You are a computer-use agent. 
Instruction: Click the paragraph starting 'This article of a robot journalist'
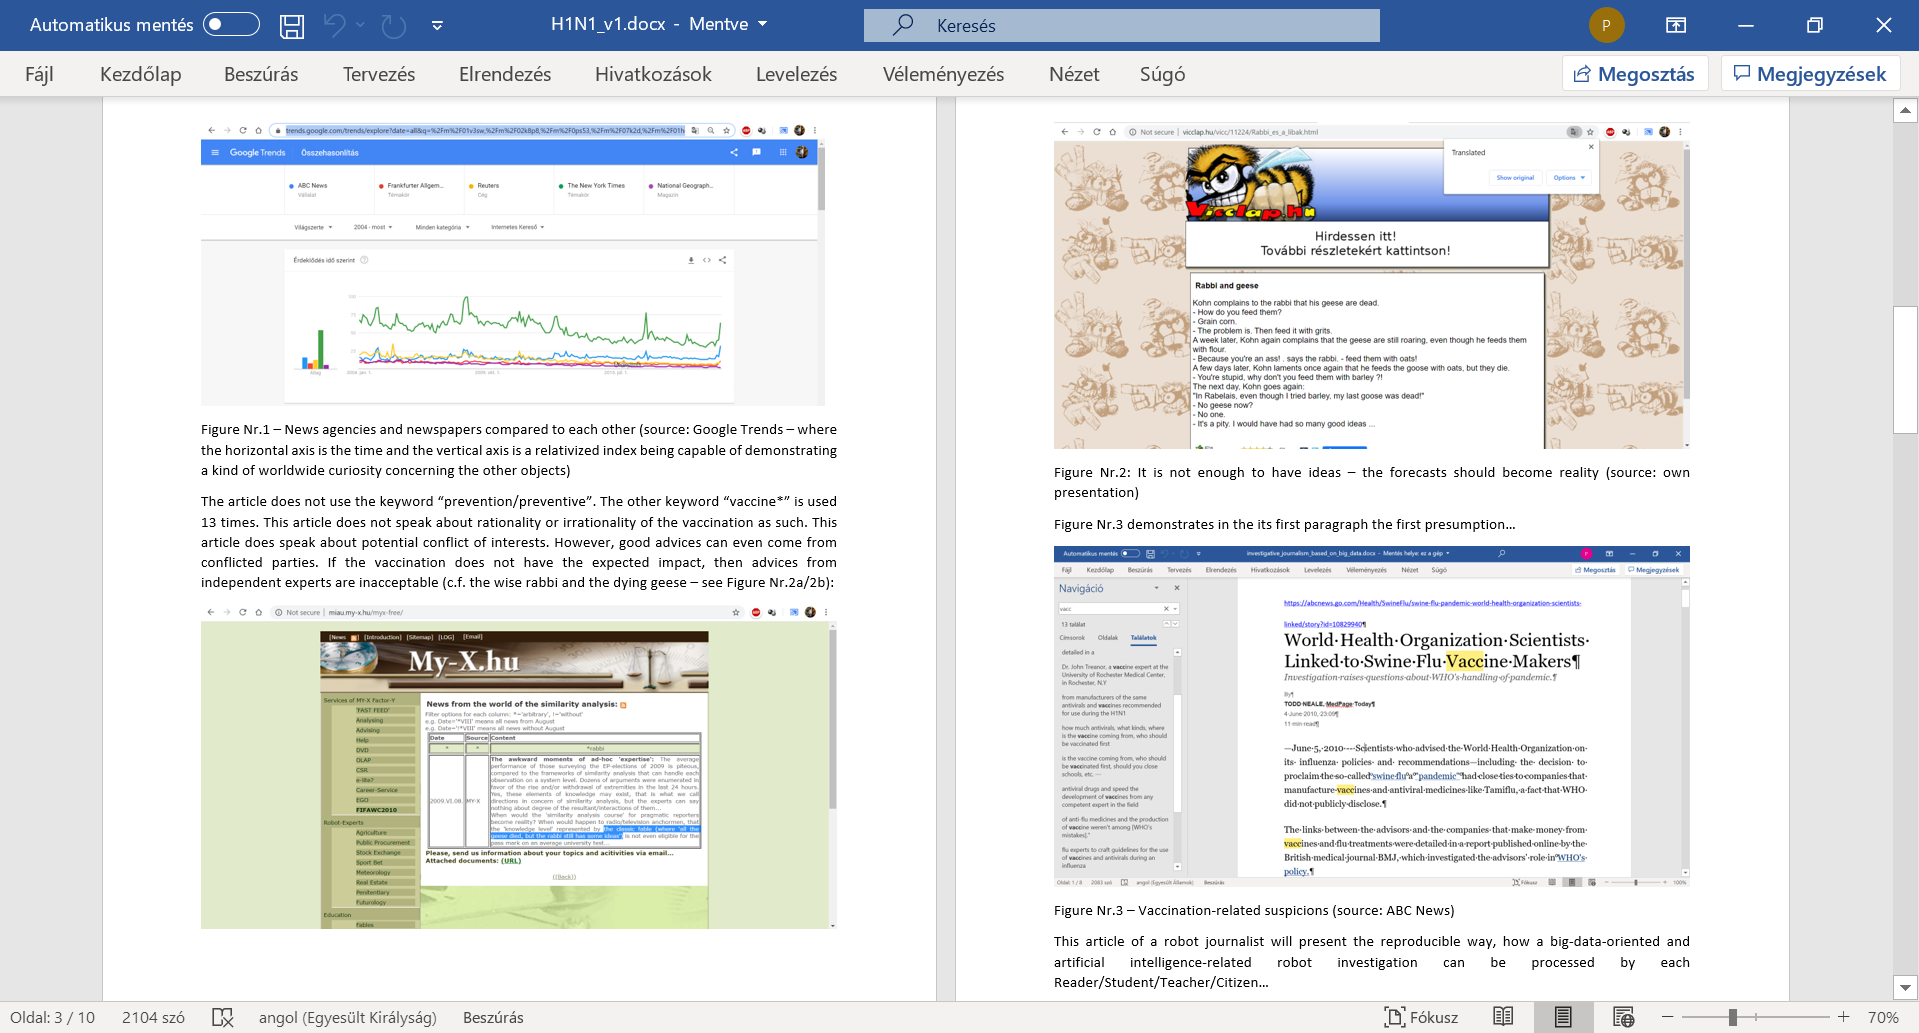[1372, 962]
